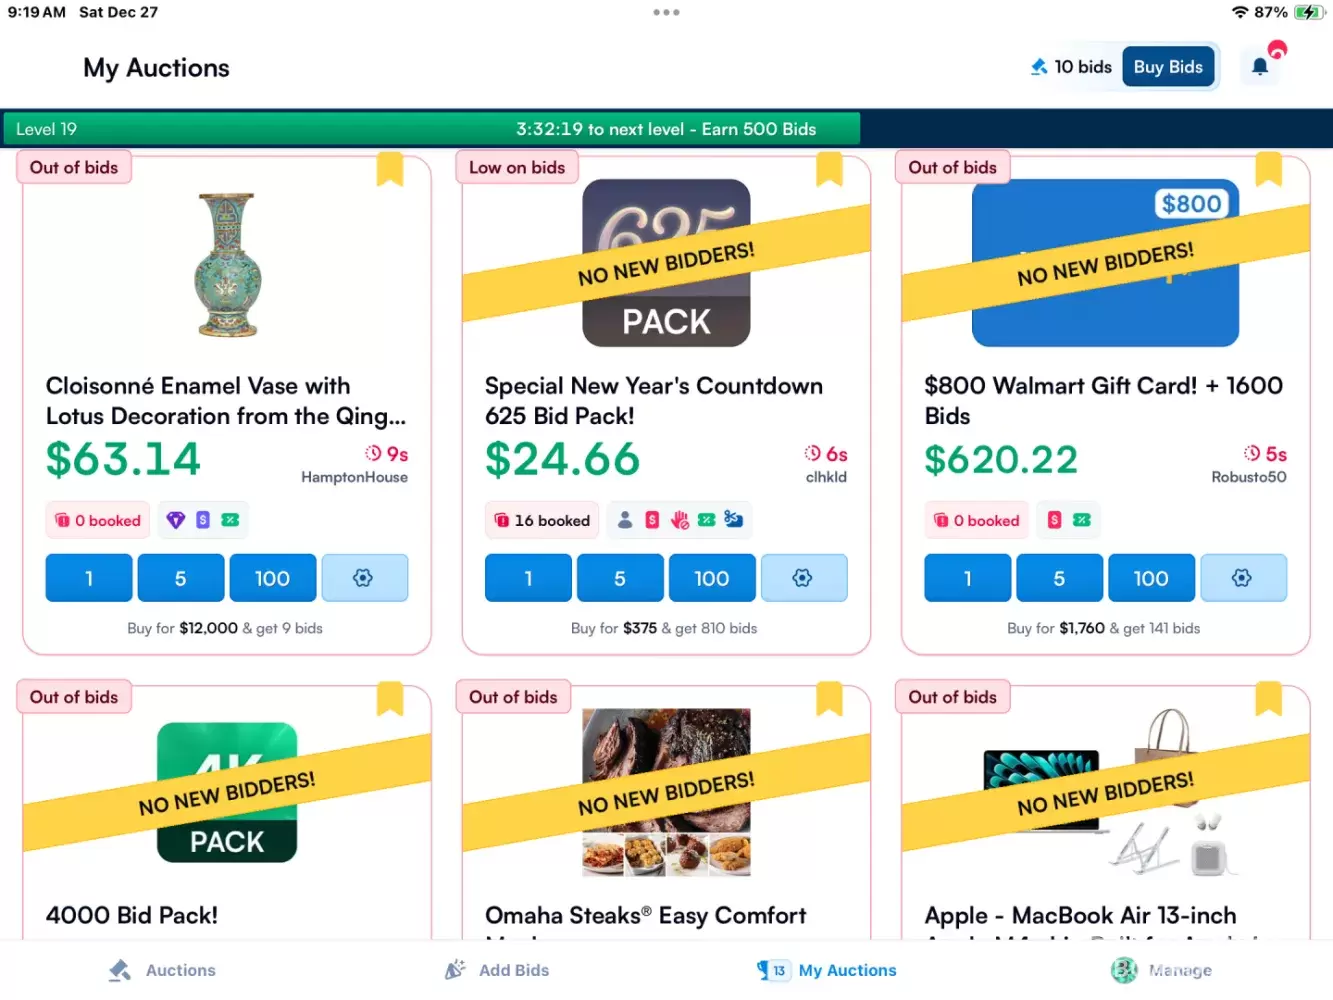The height and width of the screenshot is (1000, 1333).
Task: Open the notifications bell icon
Action: click(1260, 67)
